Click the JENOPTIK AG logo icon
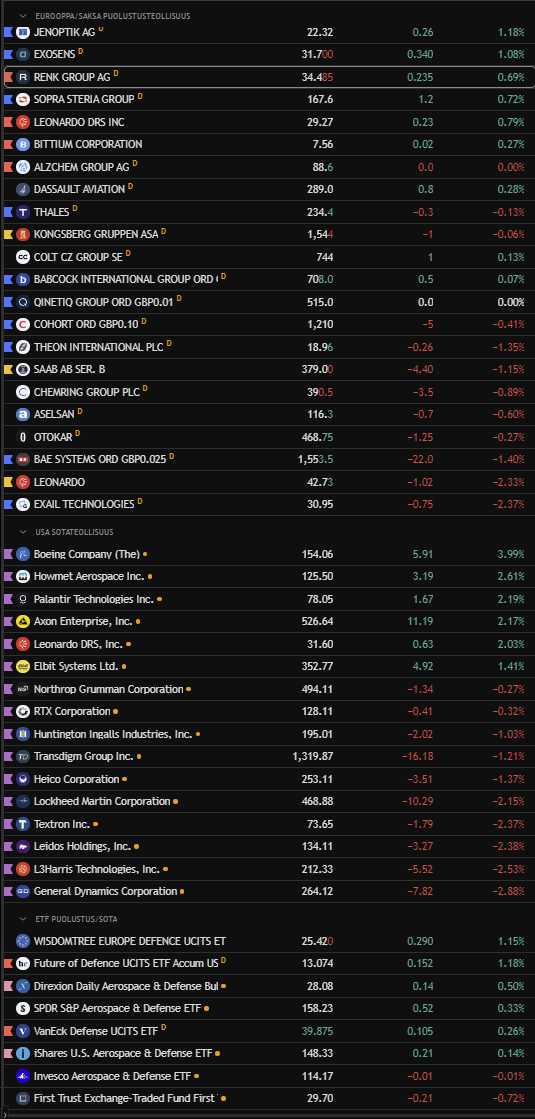The height and width of the screenshot is (1119, 535). [x=23, y=31]
